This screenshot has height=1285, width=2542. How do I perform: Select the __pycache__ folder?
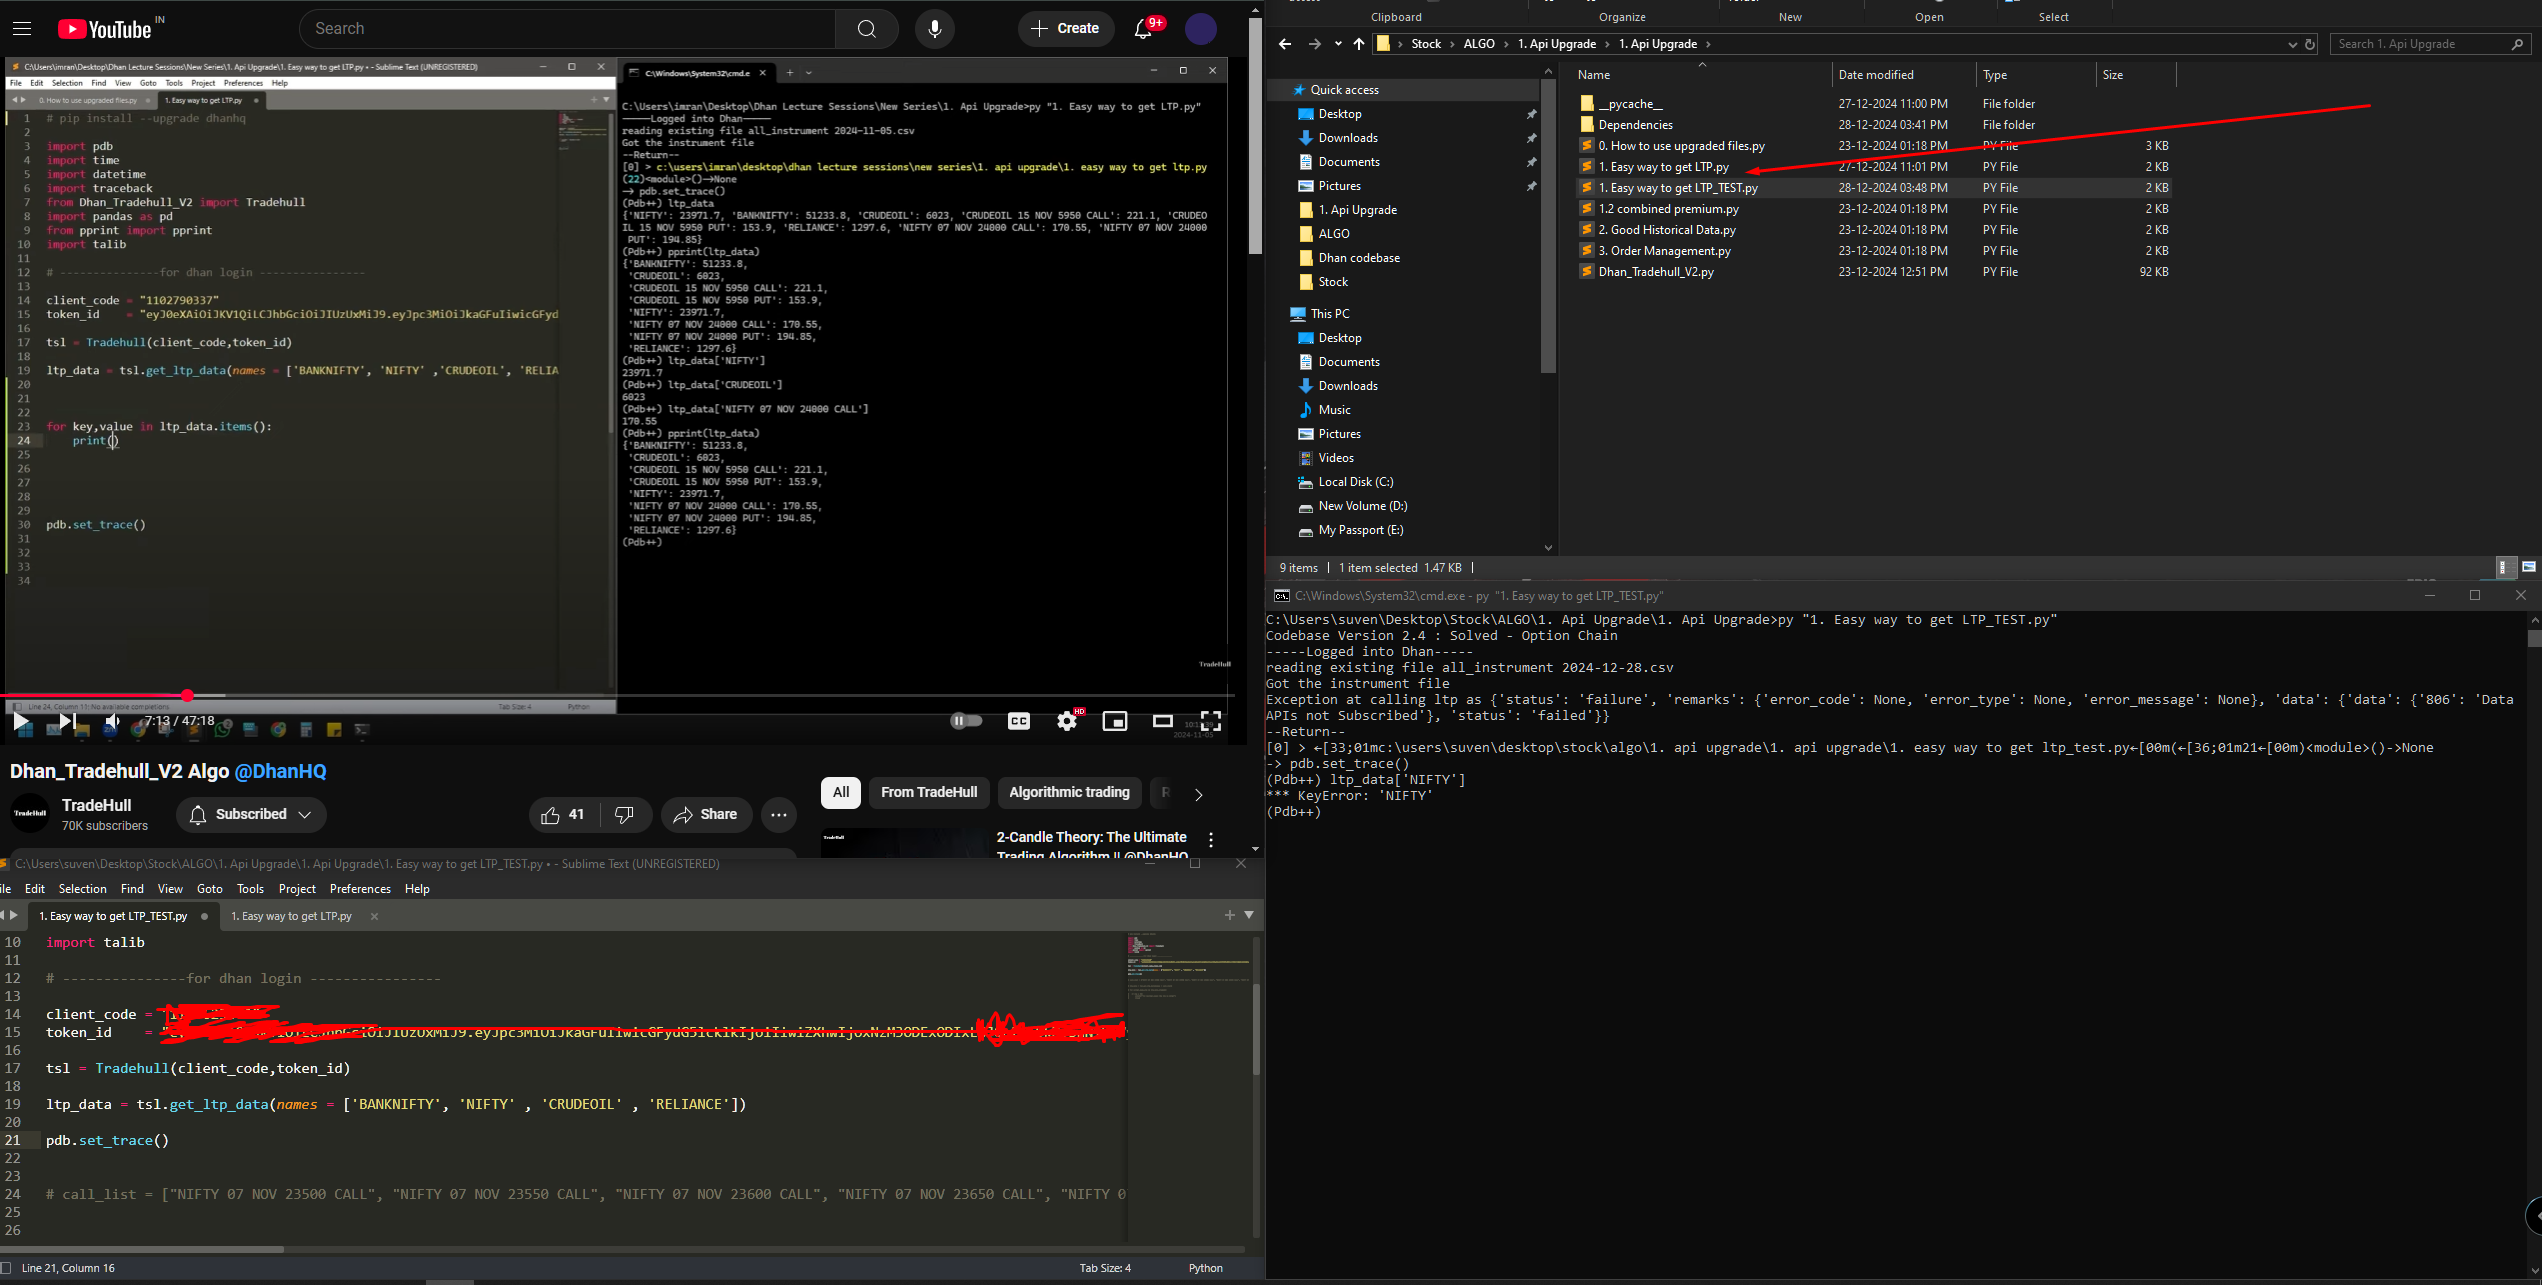1630,104
